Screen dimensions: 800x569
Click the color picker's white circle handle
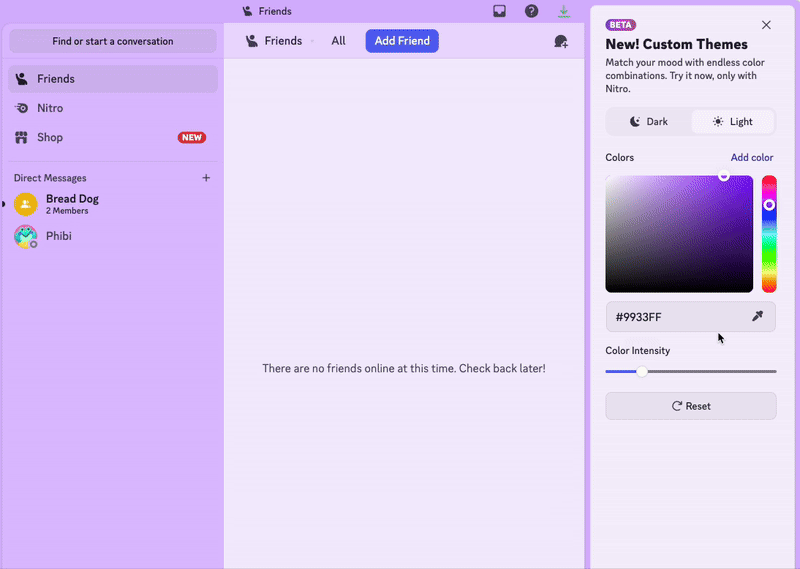tap(723, 176)
